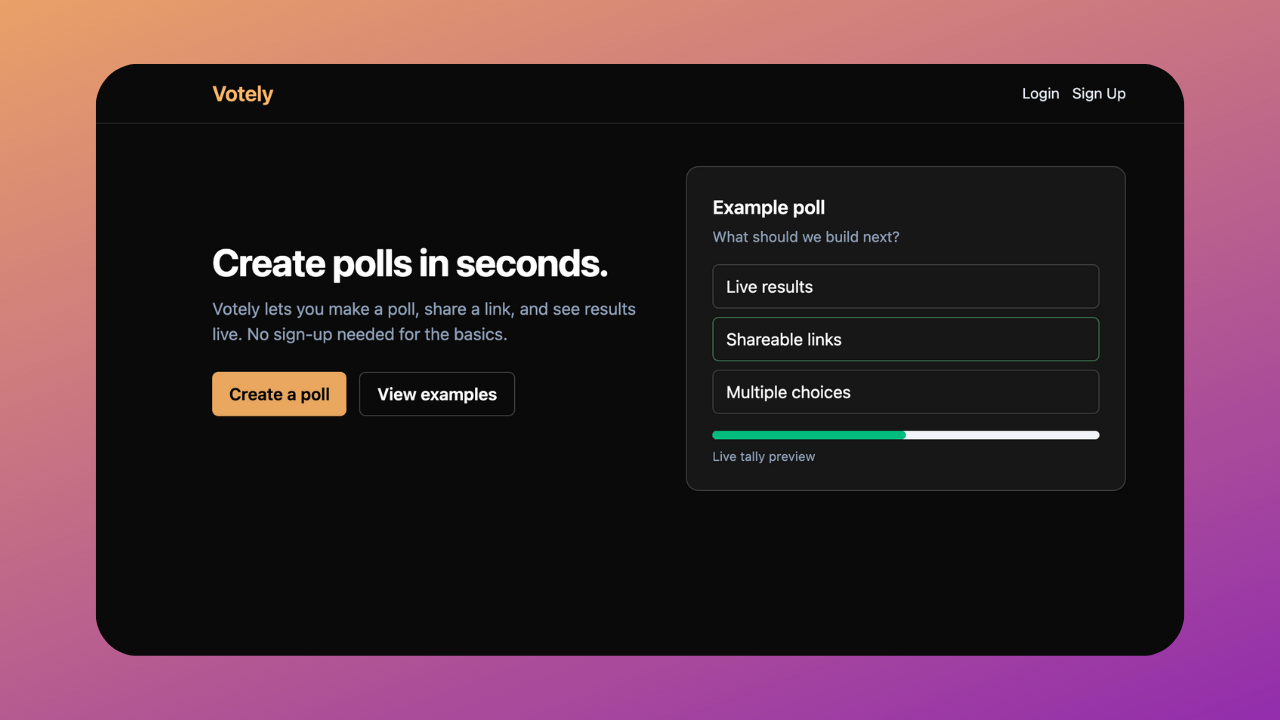Open the Login page
The width and height of the screenshot is (1280, 720).
point(1040,93)
